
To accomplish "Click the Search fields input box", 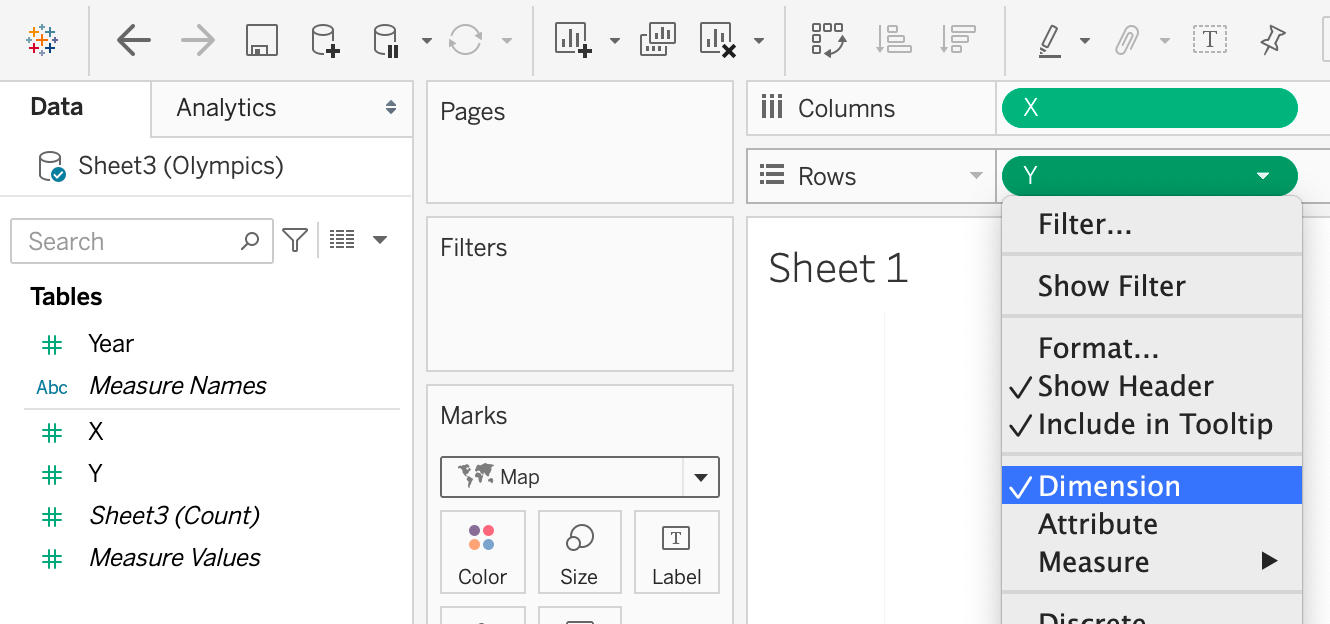I will 130,241.
